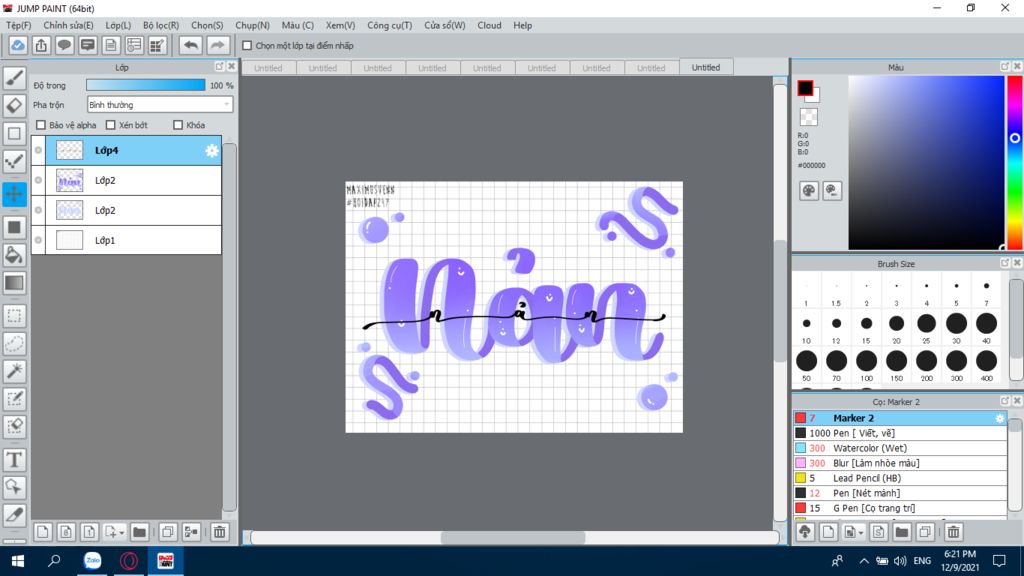Click the transparent color swatch
The height and width of the screenshot is (576, 1024).
tap(808, 117)
